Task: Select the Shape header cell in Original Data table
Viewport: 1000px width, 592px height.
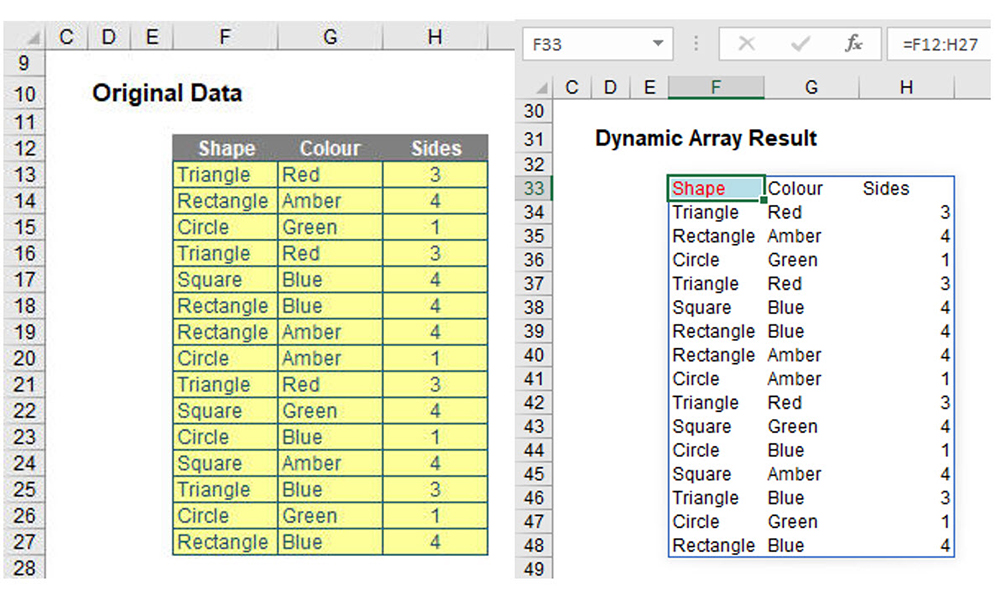Action: tap(225, 148)
